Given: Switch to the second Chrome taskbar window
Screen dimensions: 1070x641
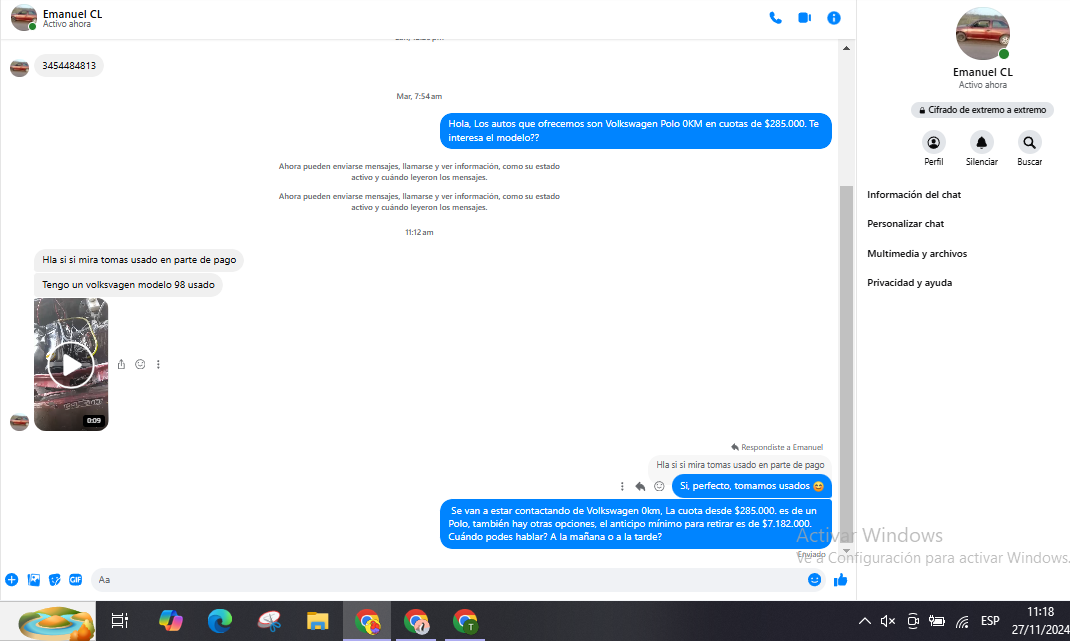Looking at the screenshot, I should click(x=416, y=621).
